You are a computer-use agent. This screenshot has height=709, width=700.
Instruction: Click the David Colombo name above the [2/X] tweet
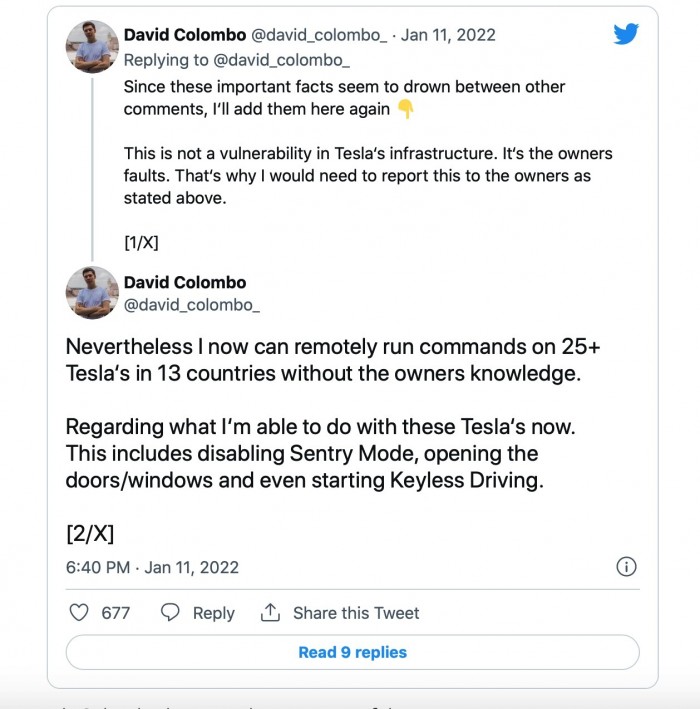tap(184, 282)
